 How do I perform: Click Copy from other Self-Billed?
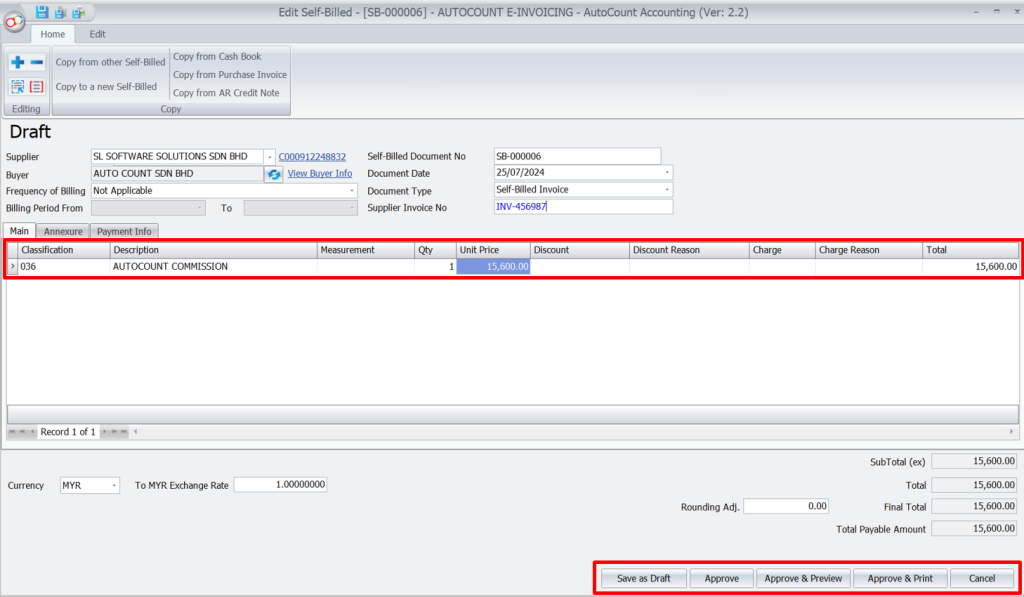click(x=110, y=62)
